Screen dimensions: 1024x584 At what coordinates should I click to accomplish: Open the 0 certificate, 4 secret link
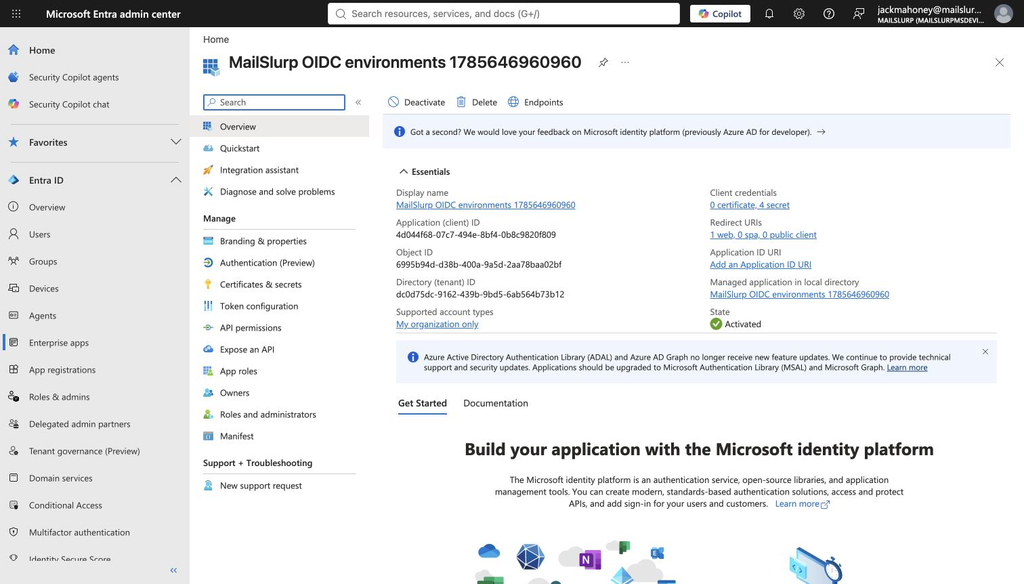click(x=750, y=205)
